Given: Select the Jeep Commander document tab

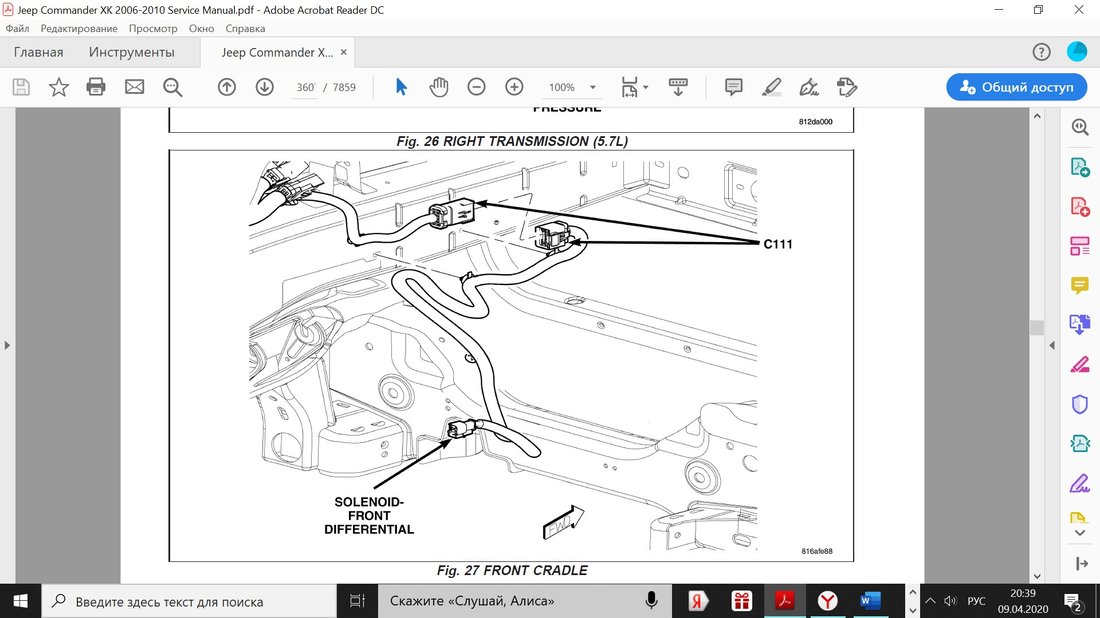Looking at the screenshot, I should pos(277,52).
